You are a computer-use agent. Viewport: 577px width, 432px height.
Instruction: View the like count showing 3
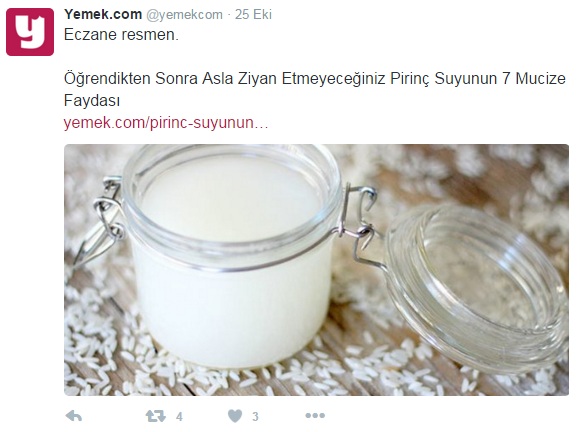[x=255, y=417]
